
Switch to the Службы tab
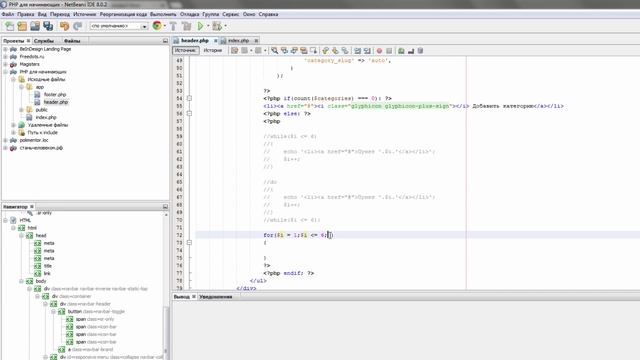pyautogui.click(x=44, y=41)
